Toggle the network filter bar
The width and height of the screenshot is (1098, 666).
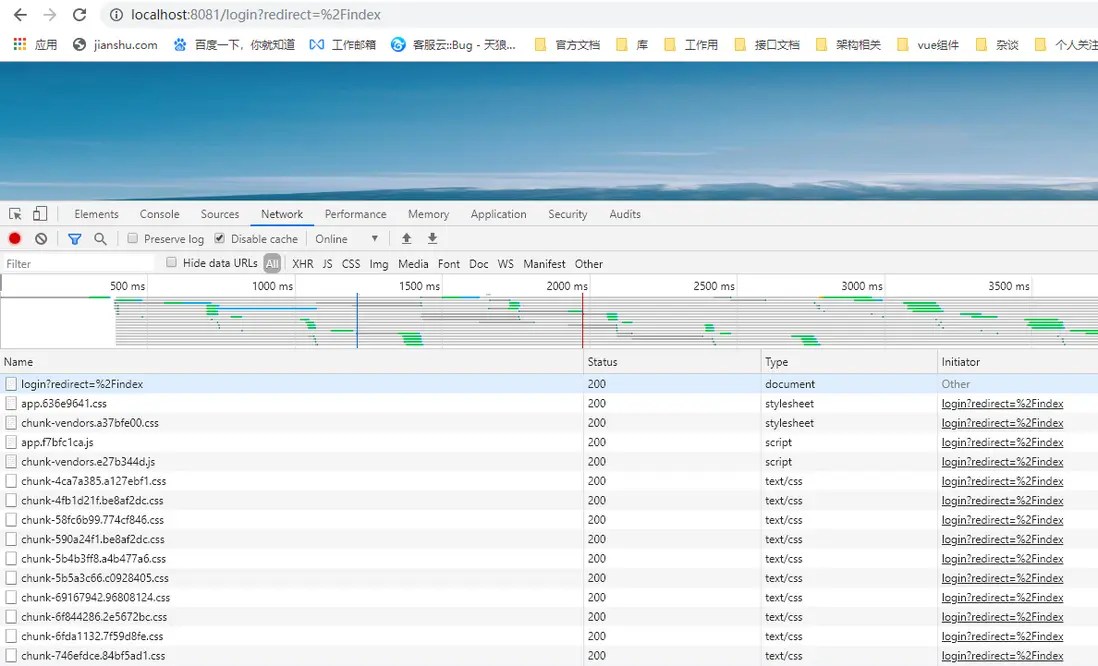[74, 238]
